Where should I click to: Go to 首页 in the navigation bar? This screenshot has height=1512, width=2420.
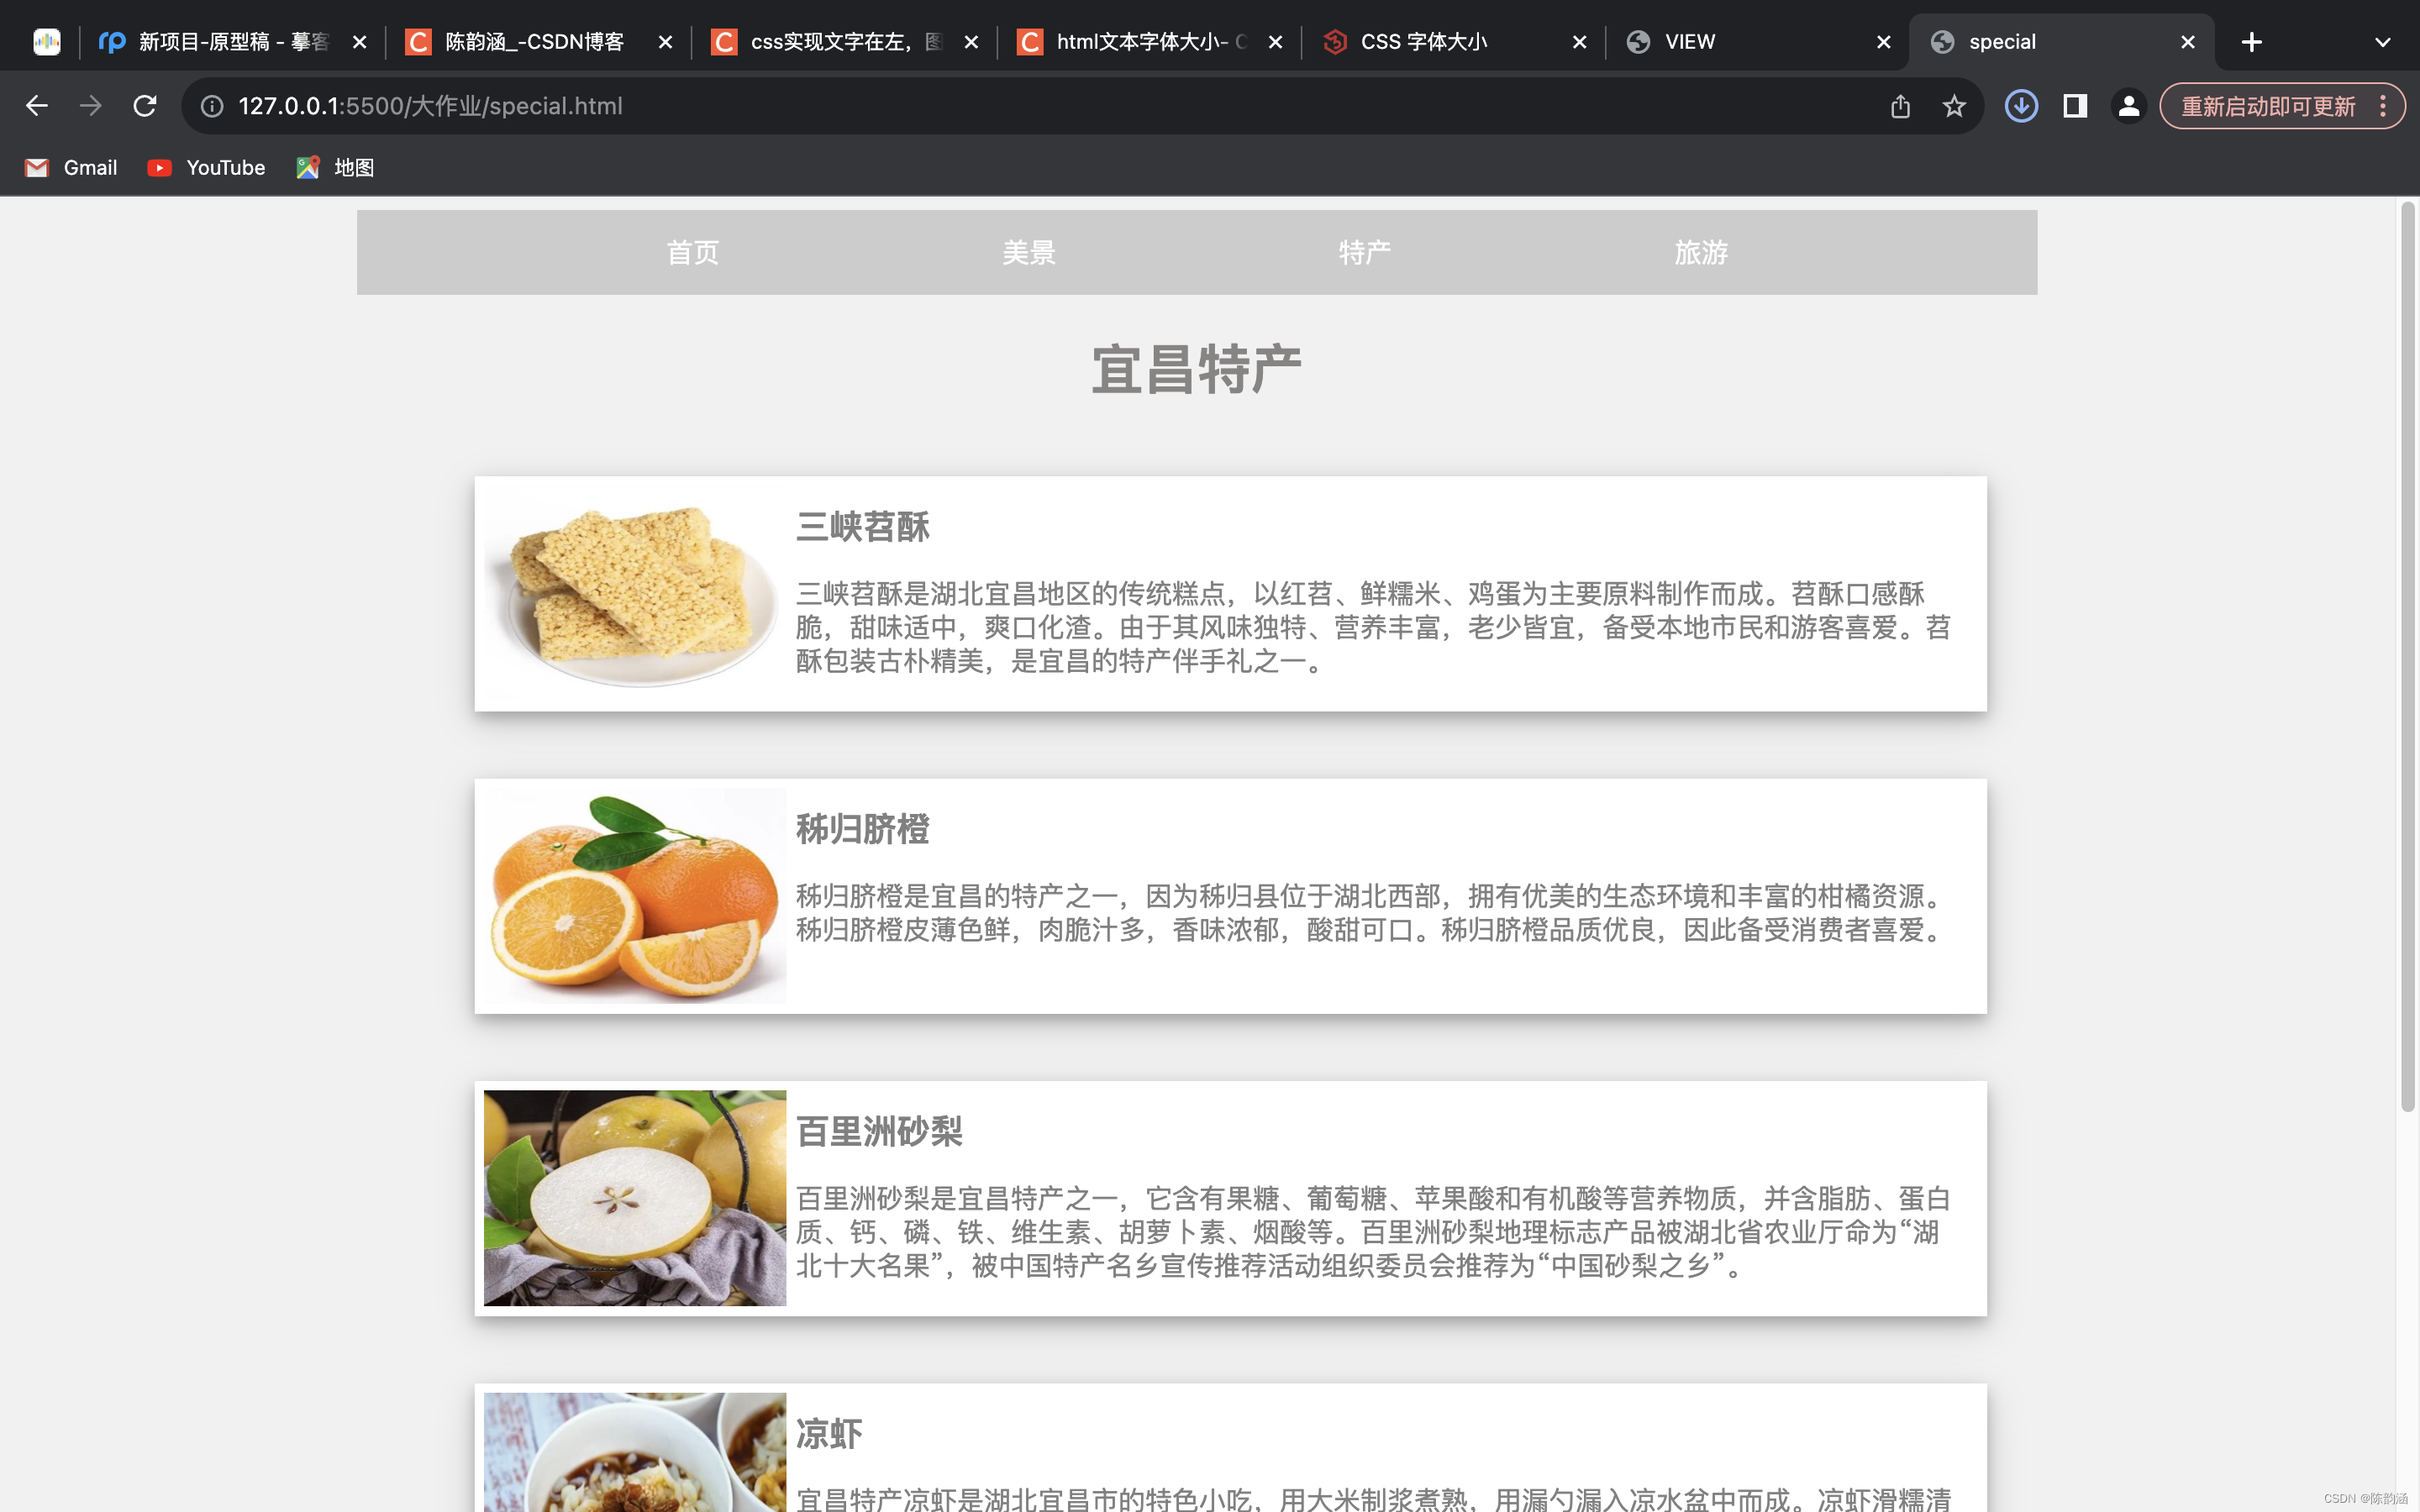693,253
